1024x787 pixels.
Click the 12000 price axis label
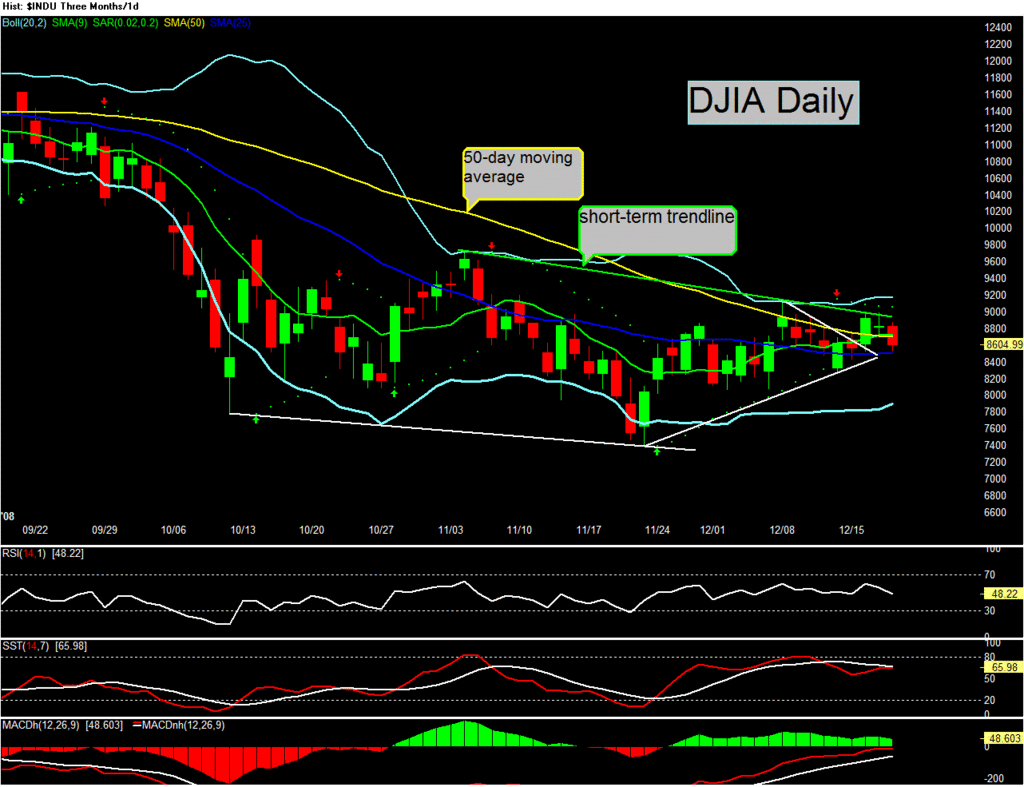pyautogui.click(x=998, y=61)
